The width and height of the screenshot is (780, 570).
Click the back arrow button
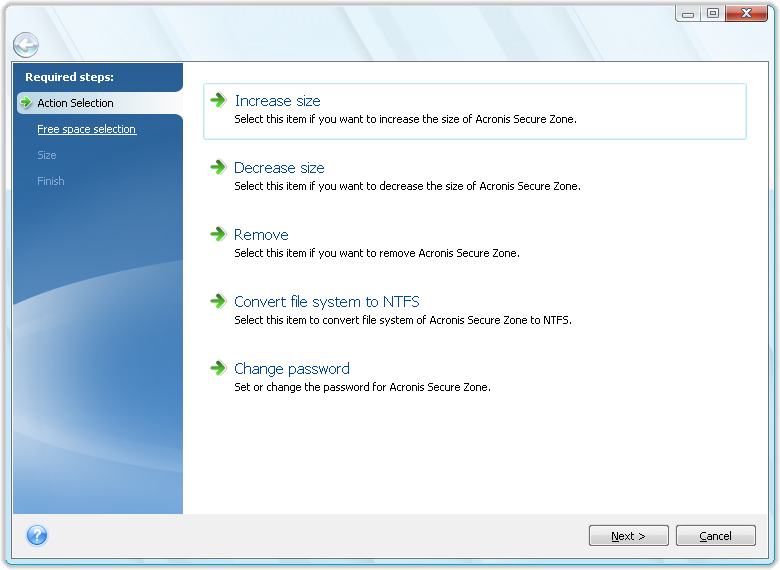25,45
